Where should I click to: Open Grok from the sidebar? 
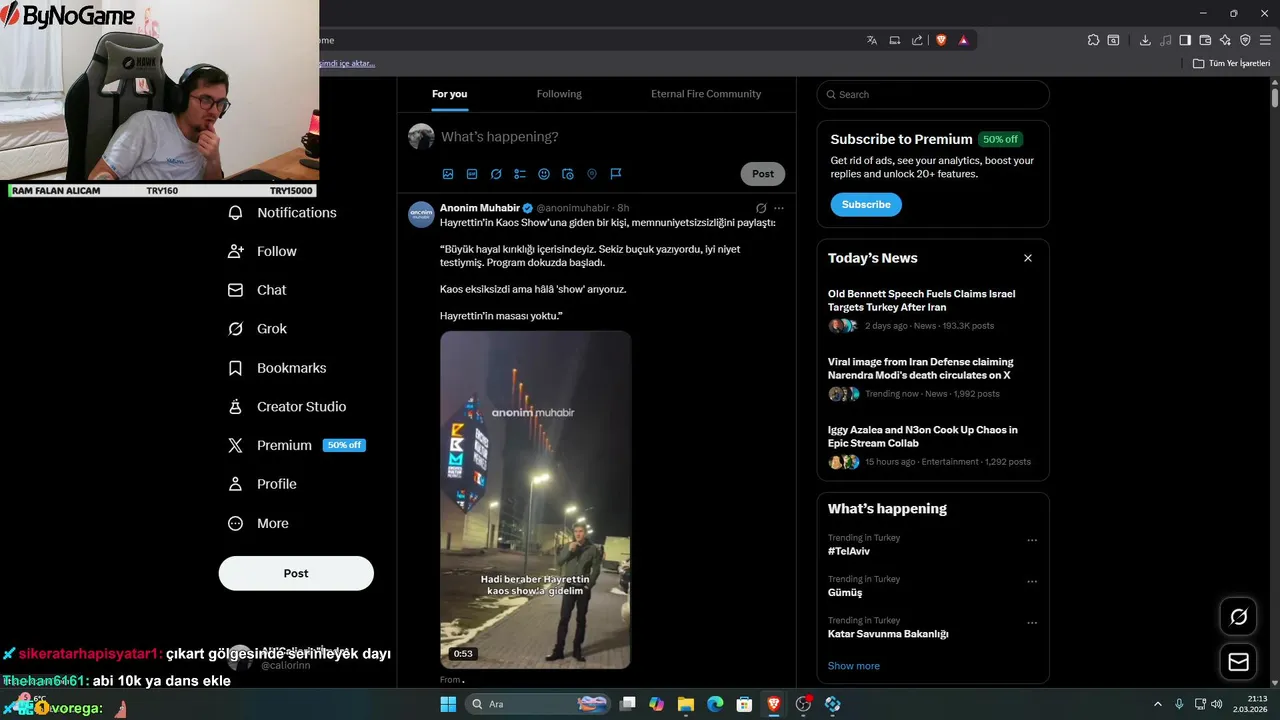pos(258,329)
